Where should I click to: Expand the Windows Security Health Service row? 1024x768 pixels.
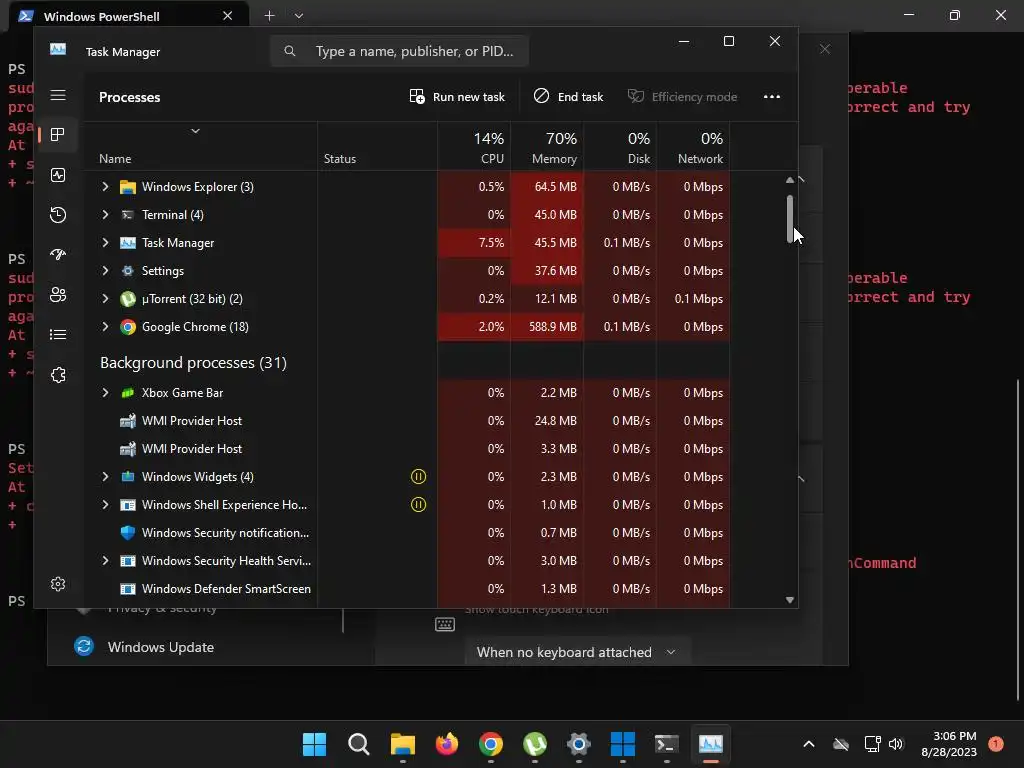point(105,561)
